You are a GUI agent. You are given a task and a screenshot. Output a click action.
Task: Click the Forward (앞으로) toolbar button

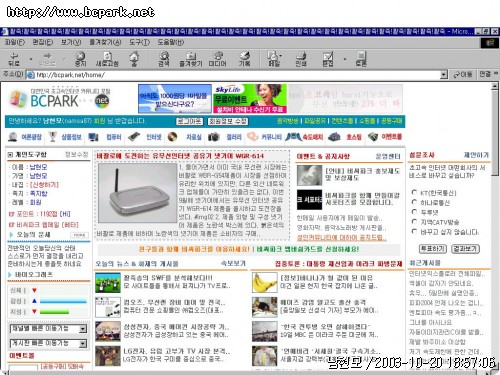coord(47,59)
